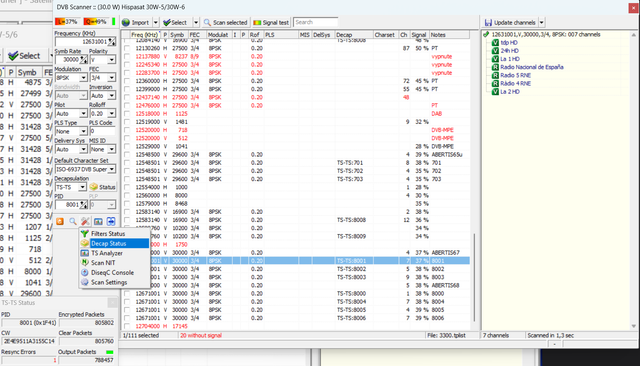640x366 pixels.
Task: Click radio icon of Radio Nacional de España
Action: coord(495,67)
